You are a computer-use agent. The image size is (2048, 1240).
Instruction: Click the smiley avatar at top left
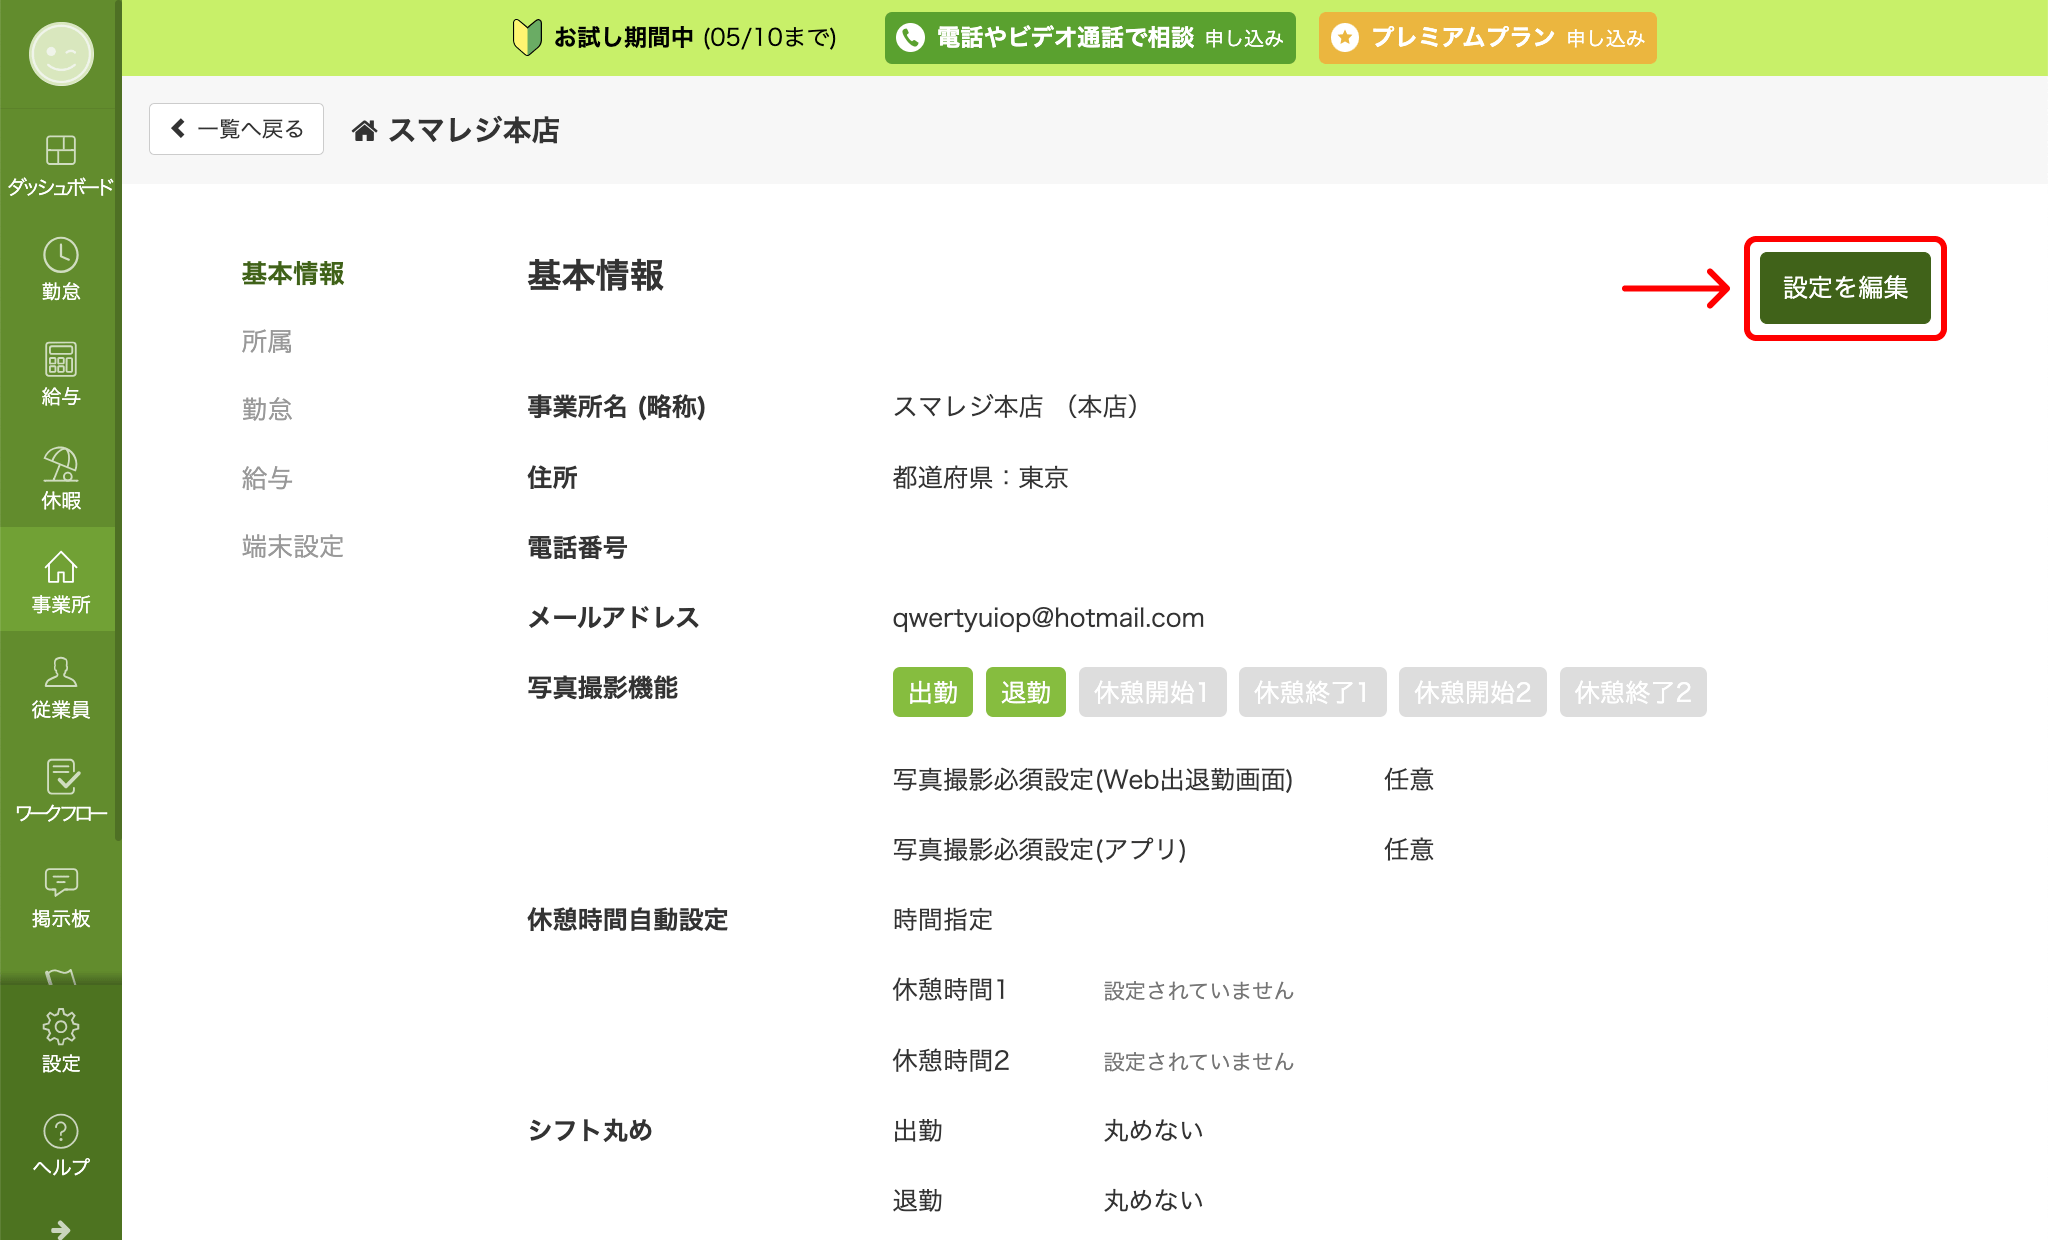pos(60,54)
